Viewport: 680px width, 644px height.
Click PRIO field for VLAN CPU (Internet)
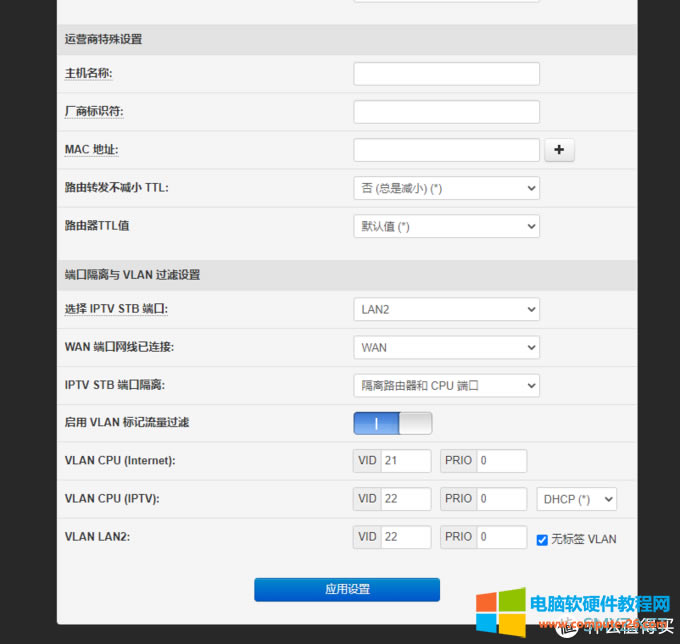(x=502, y=461)
